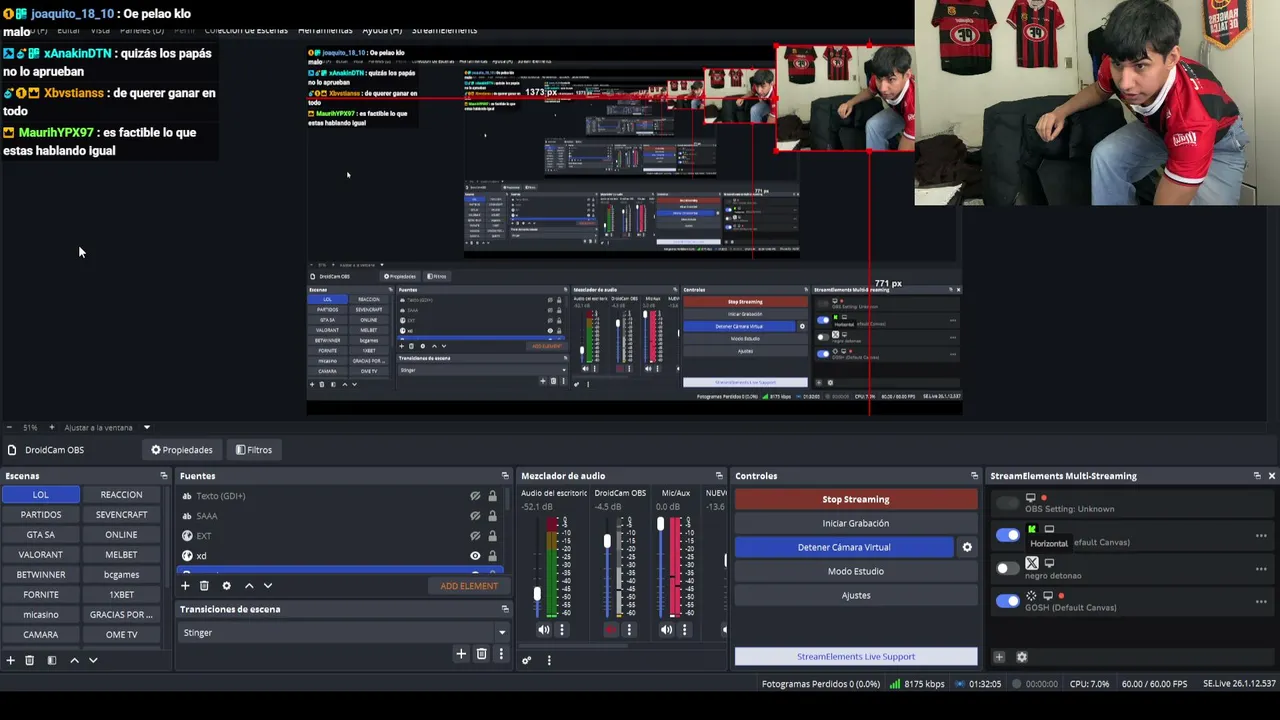
Task: Open audio mixer three-dot menu
Action: (549, 660)
